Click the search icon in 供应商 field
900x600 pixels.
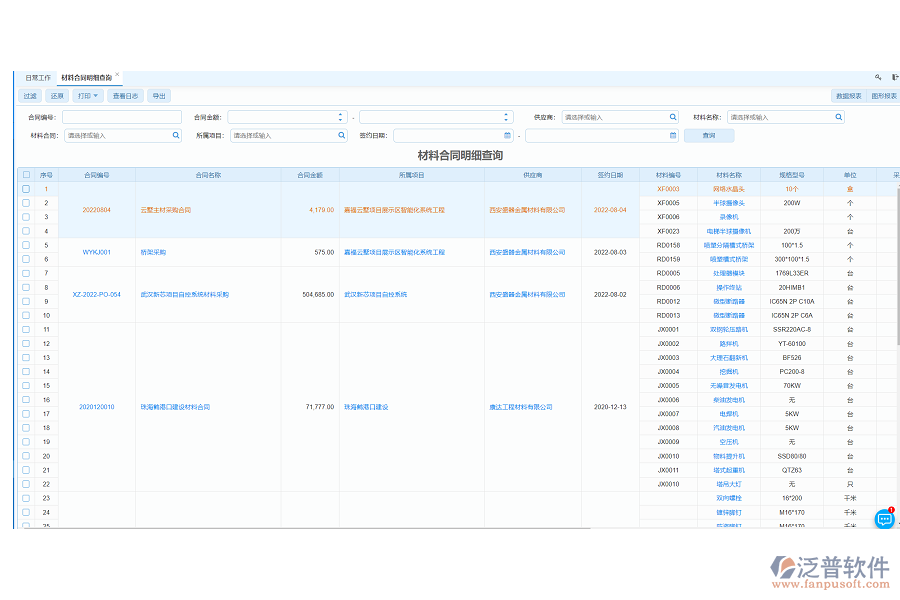pos(673,117)
